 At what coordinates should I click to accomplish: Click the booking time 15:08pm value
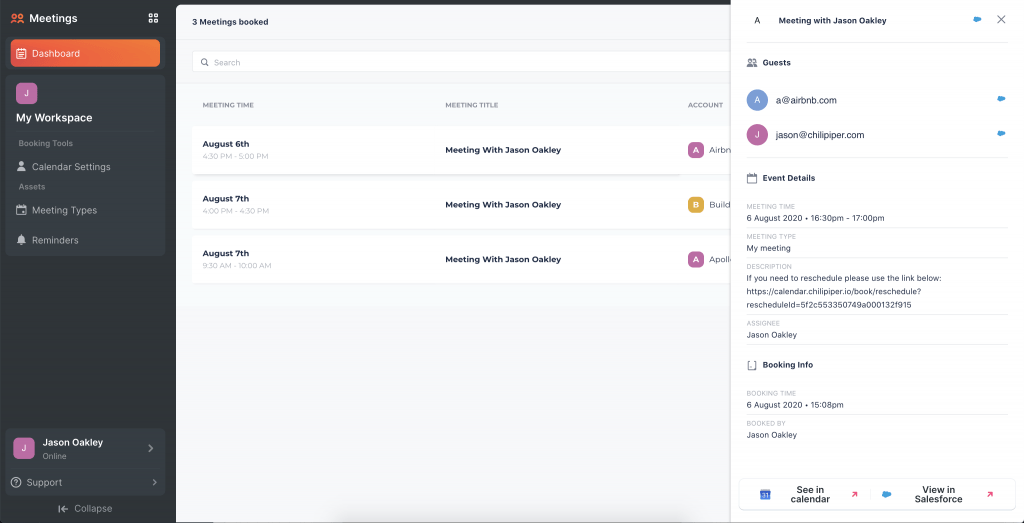(x=795, y=405)
